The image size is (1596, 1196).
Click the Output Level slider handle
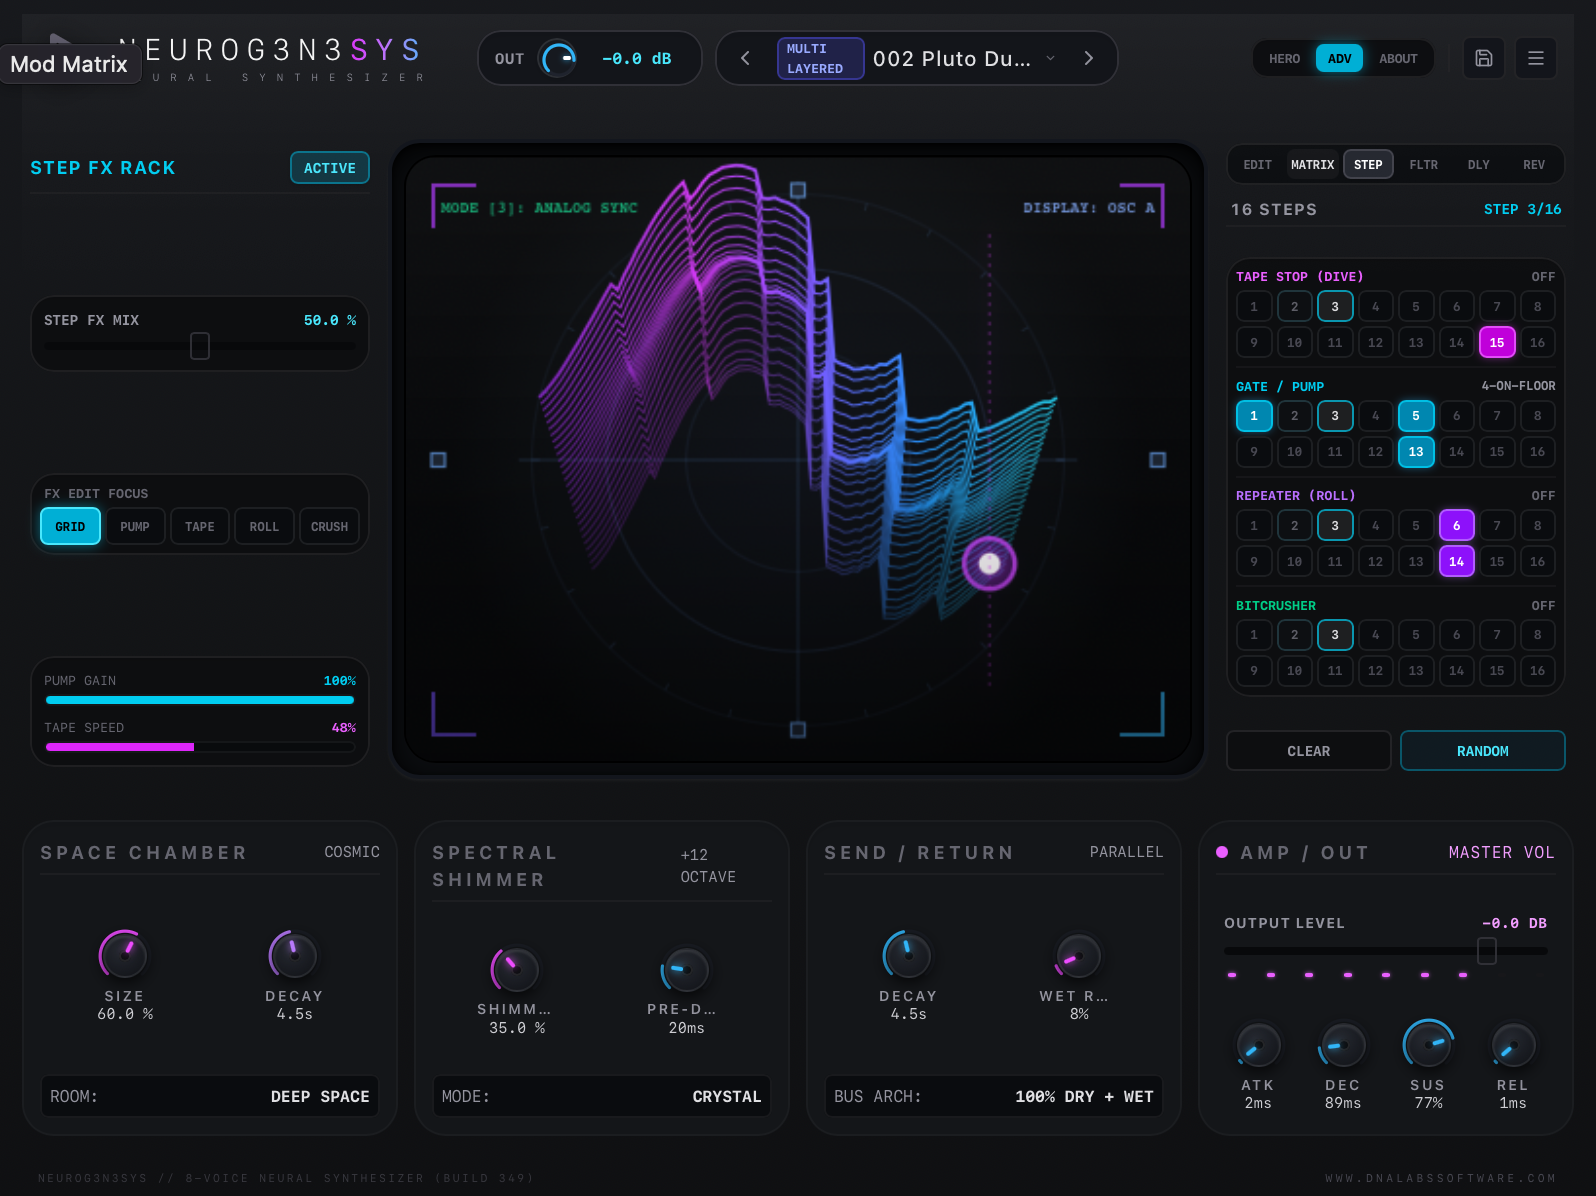click(1487, 951)
